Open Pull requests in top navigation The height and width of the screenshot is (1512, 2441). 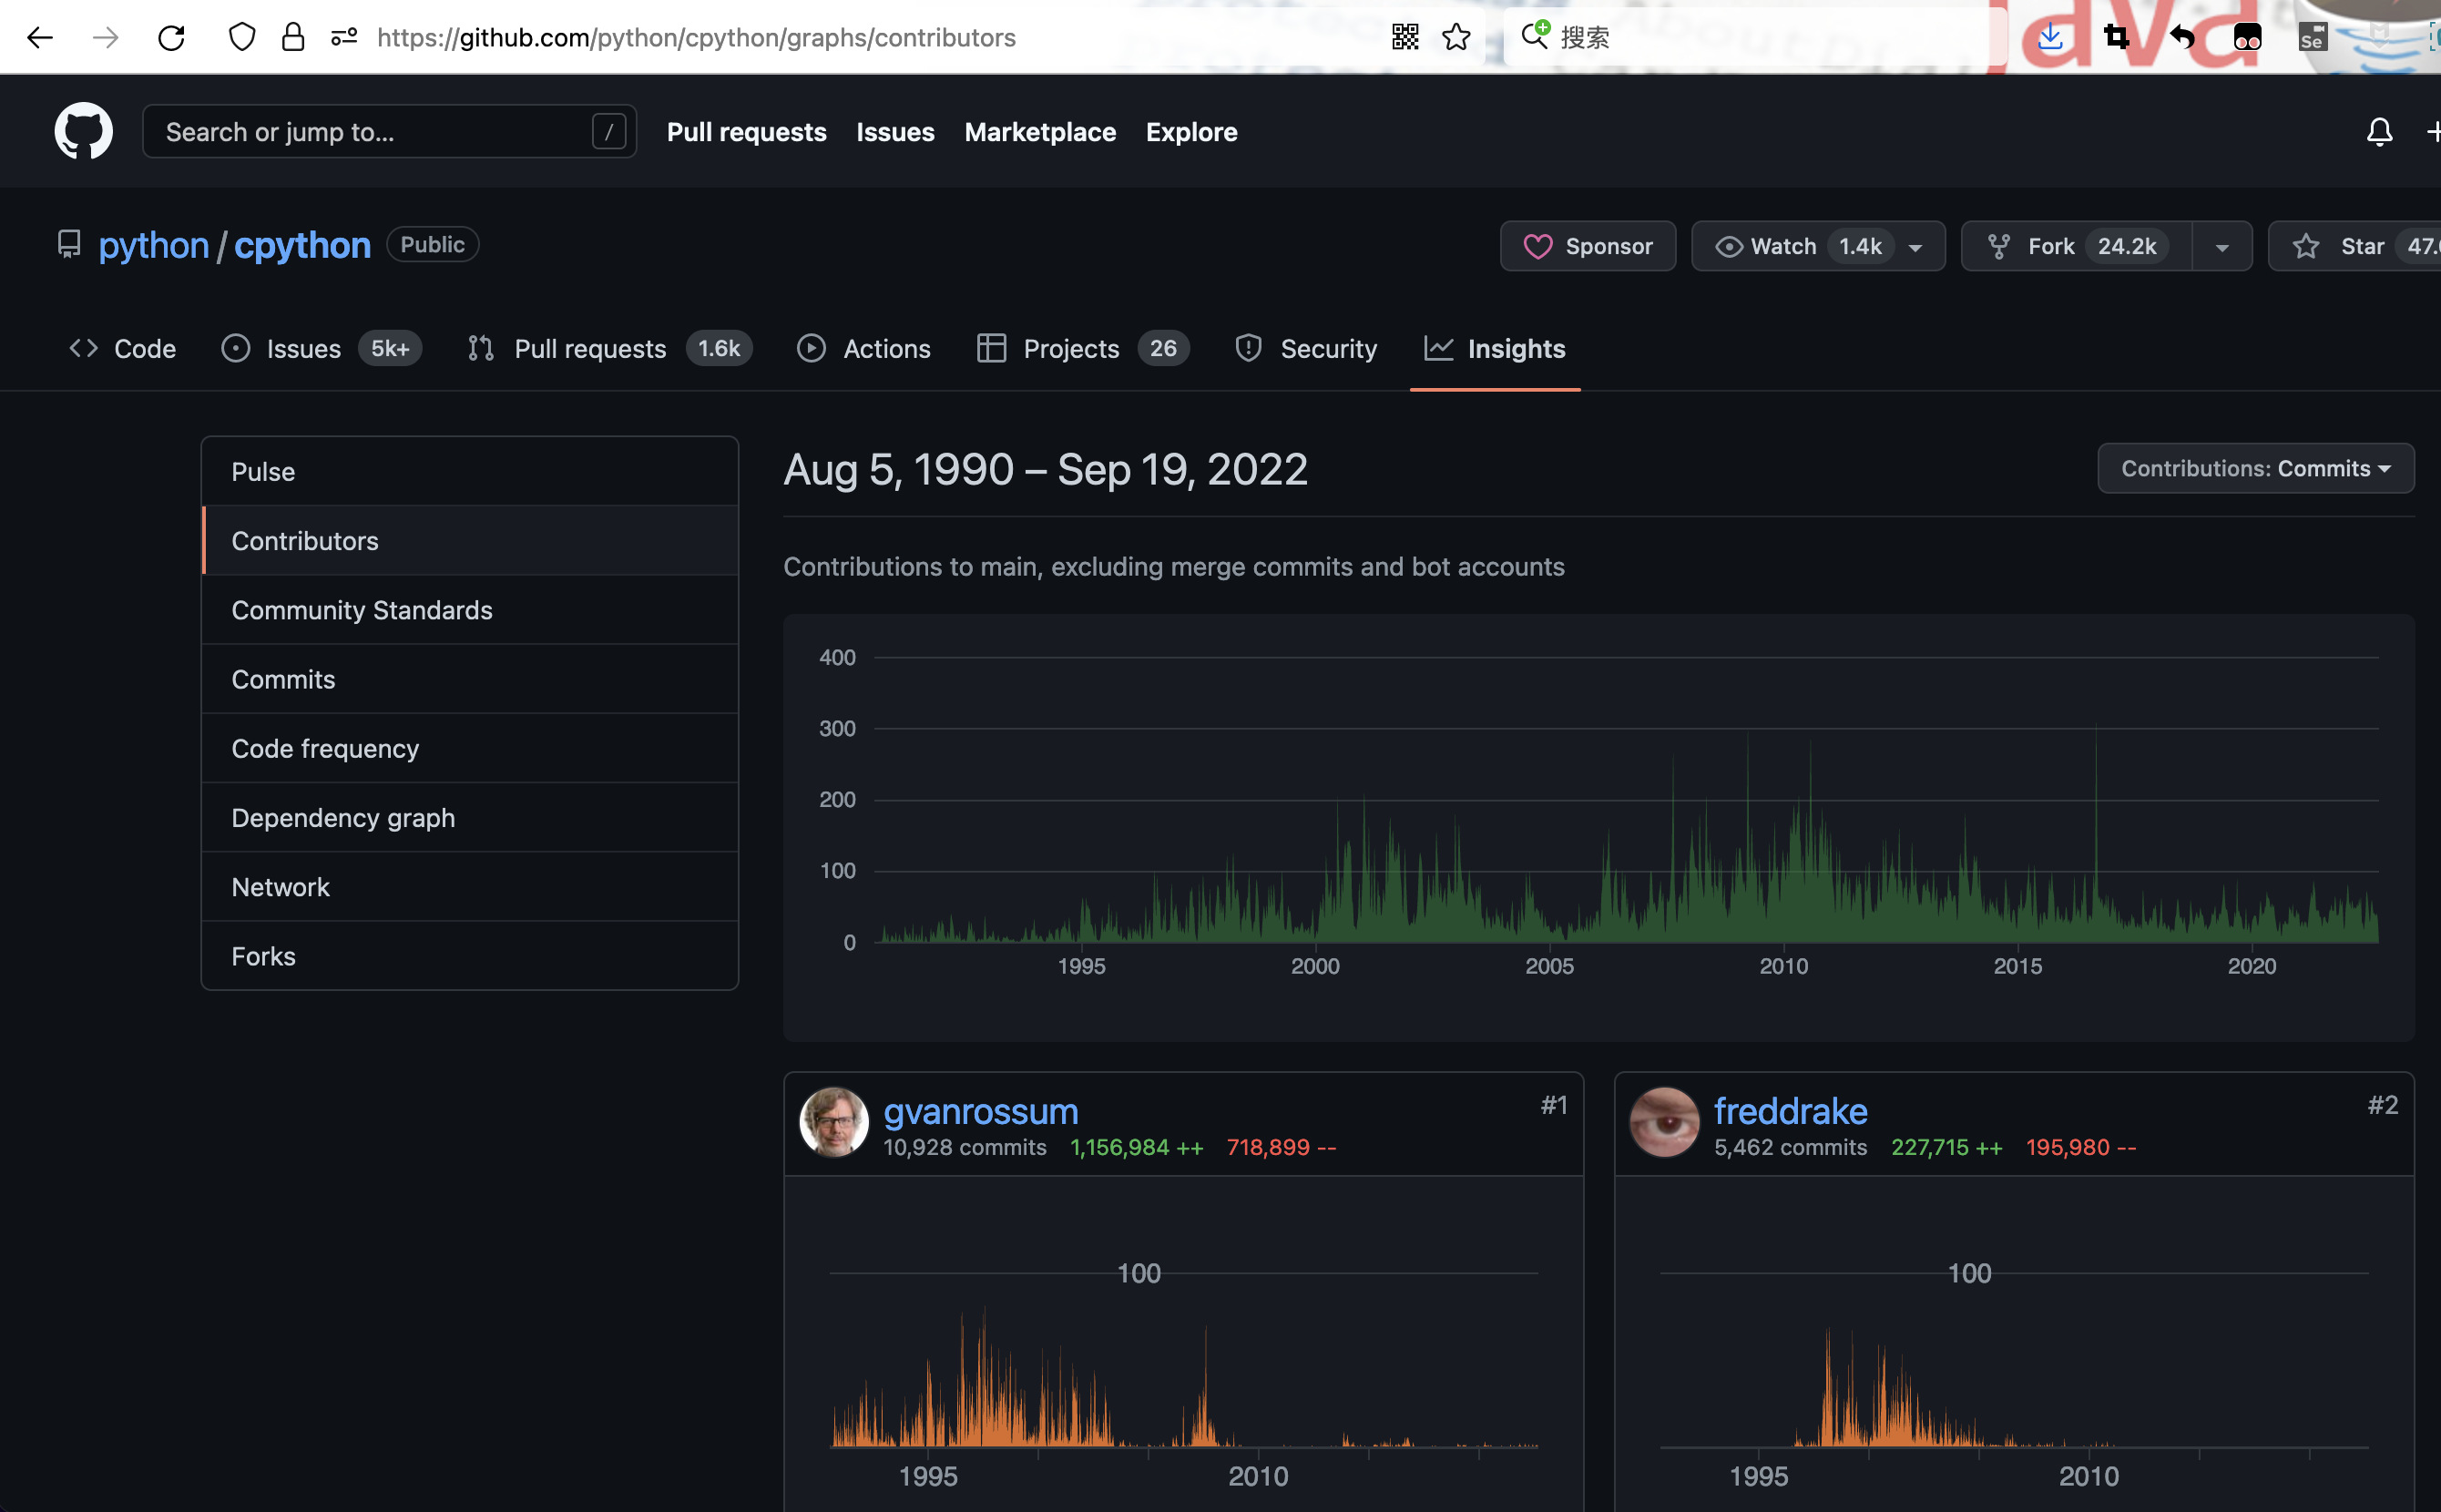tap(746, 132)
